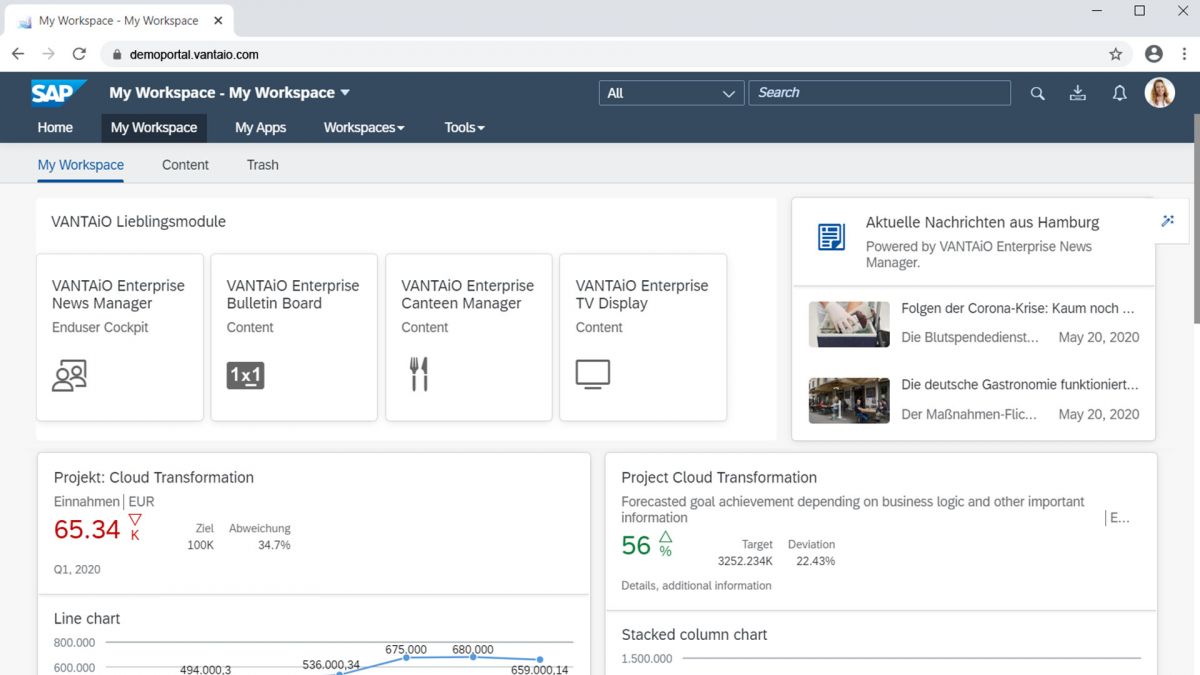1200x675 pixels.
Task: Click the Target 3252.234K value
Action: [x=745, y=562]
